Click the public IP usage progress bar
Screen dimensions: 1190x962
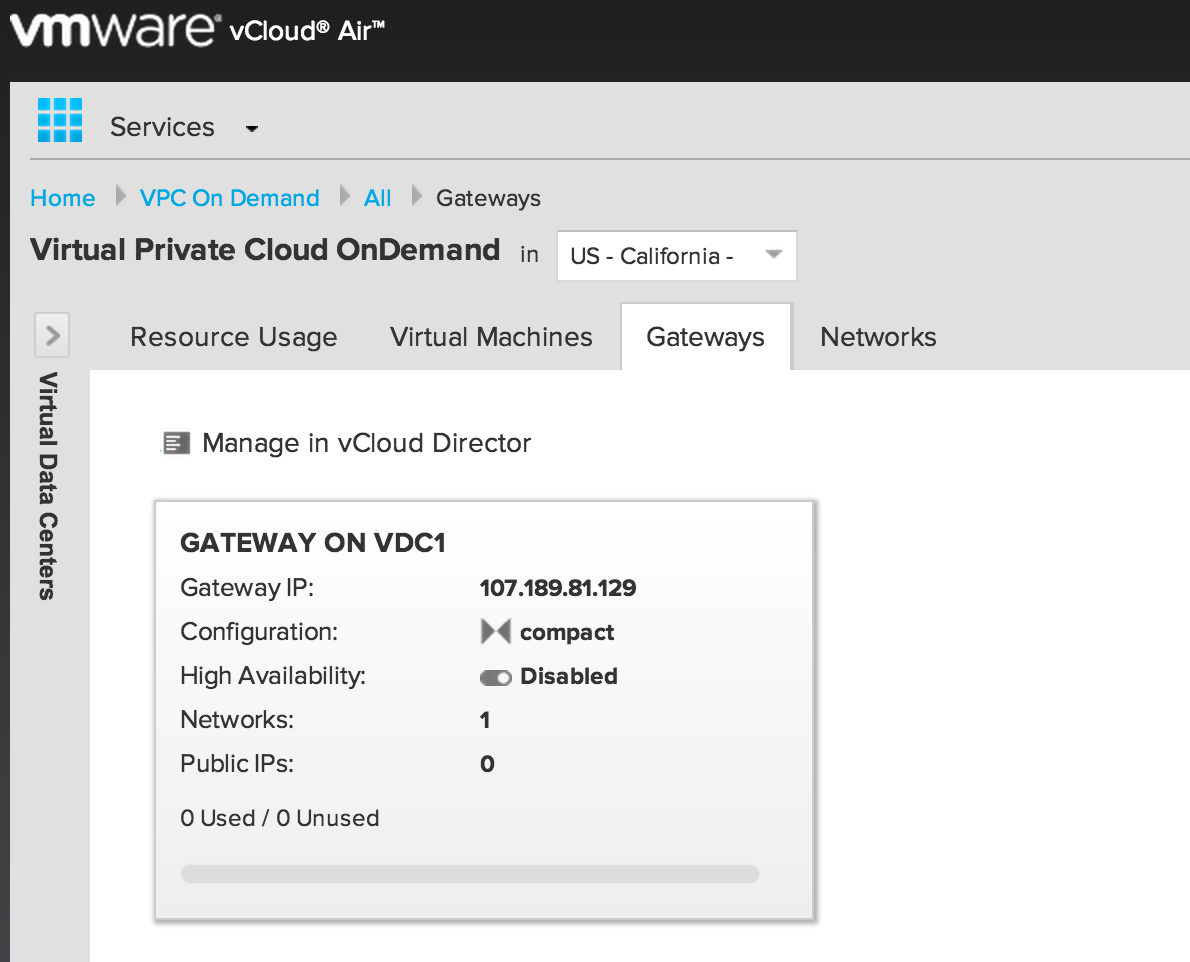[x=469, y=874]
